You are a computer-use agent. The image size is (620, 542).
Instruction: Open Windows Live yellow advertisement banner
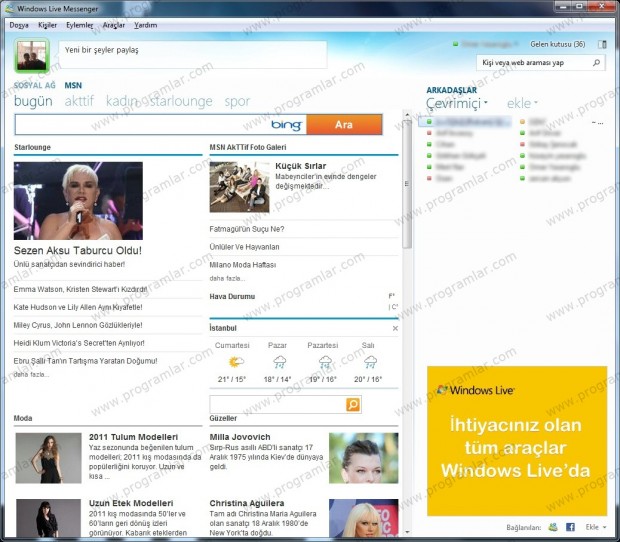[517, 441]
